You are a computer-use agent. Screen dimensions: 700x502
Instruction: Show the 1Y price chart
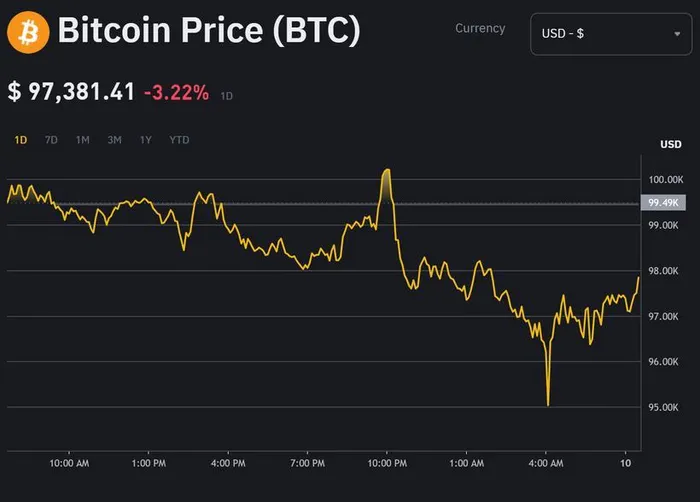(x=146, y=140)
